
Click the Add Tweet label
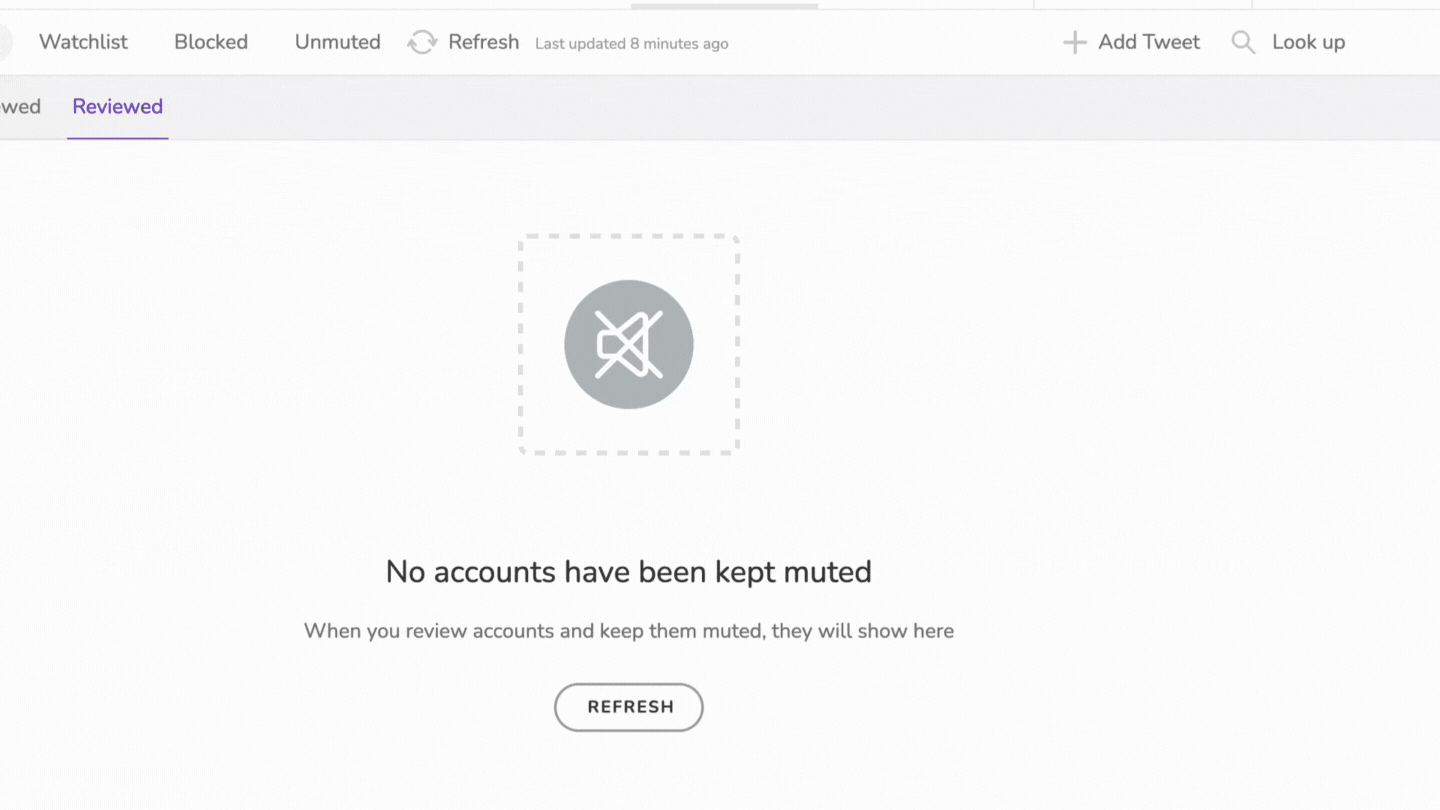pyautogui.click(x=1149, y=42)
